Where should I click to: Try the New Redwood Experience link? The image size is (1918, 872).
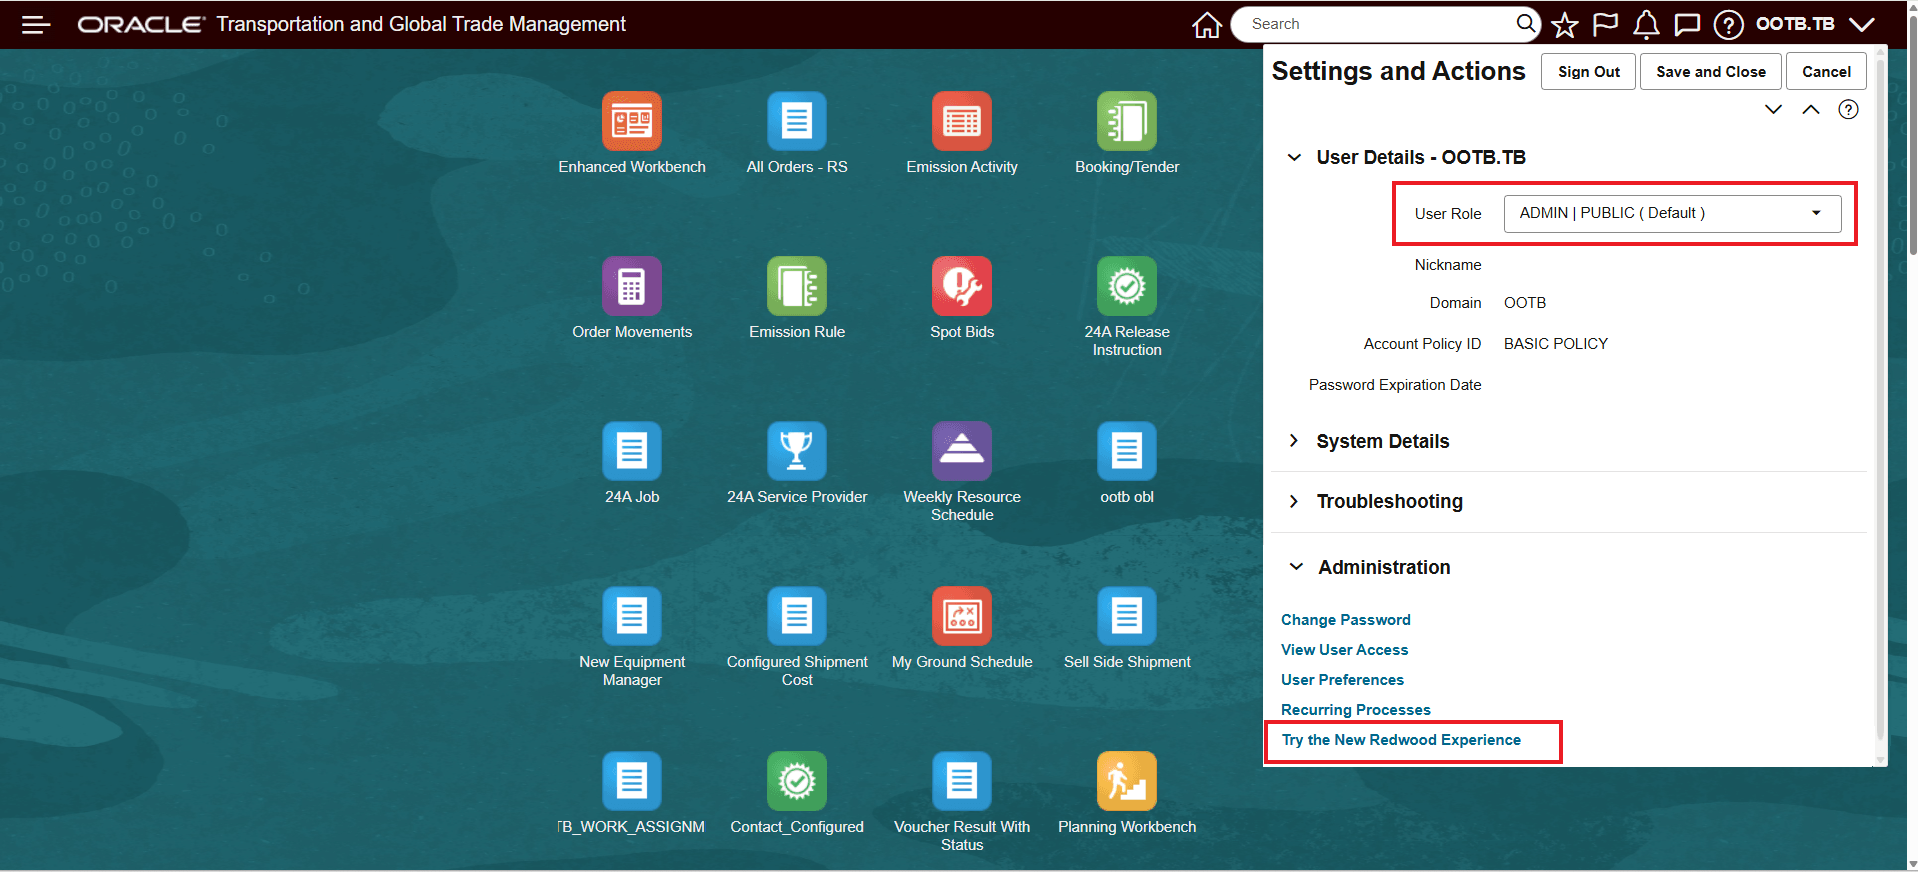coord(1401,740)
